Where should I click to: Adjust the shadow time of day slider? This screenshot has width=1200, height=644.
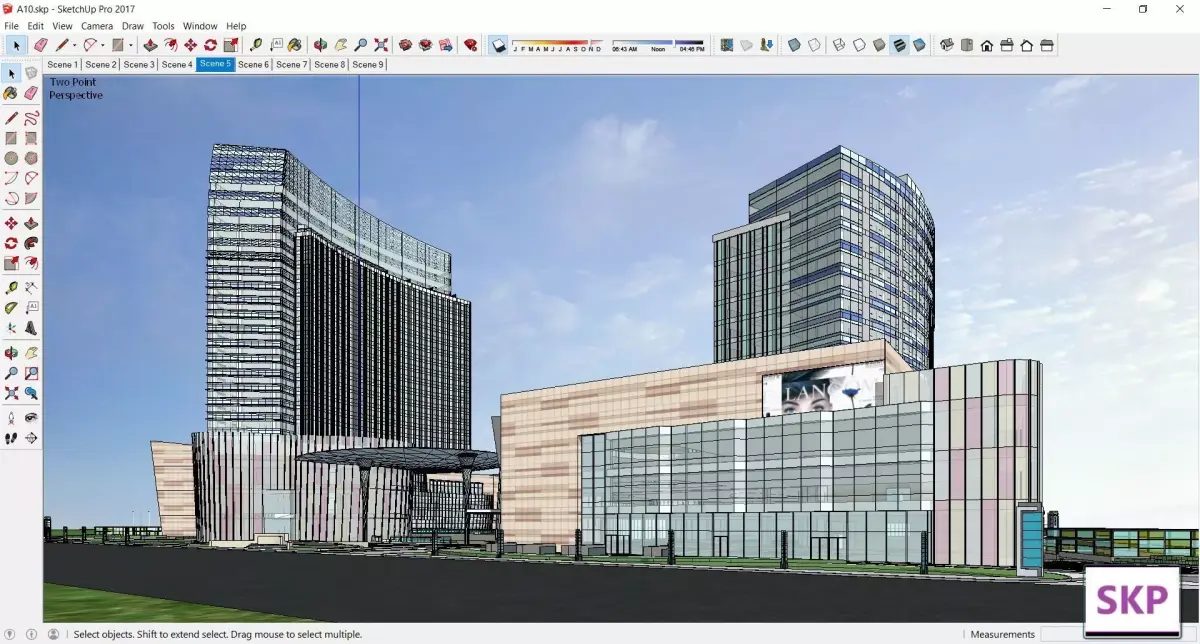[x=658, y=45]
